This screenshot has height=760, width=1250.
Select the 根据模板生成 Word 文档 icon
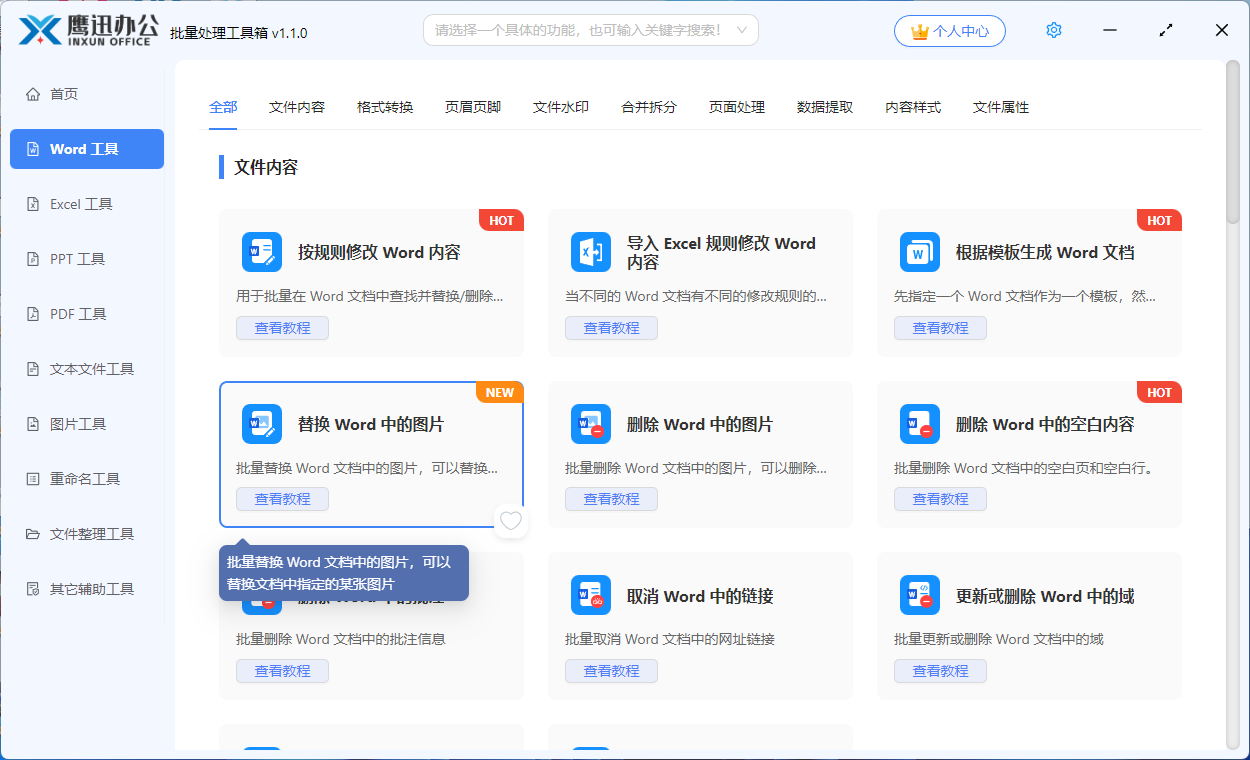[x=920, y=252]
